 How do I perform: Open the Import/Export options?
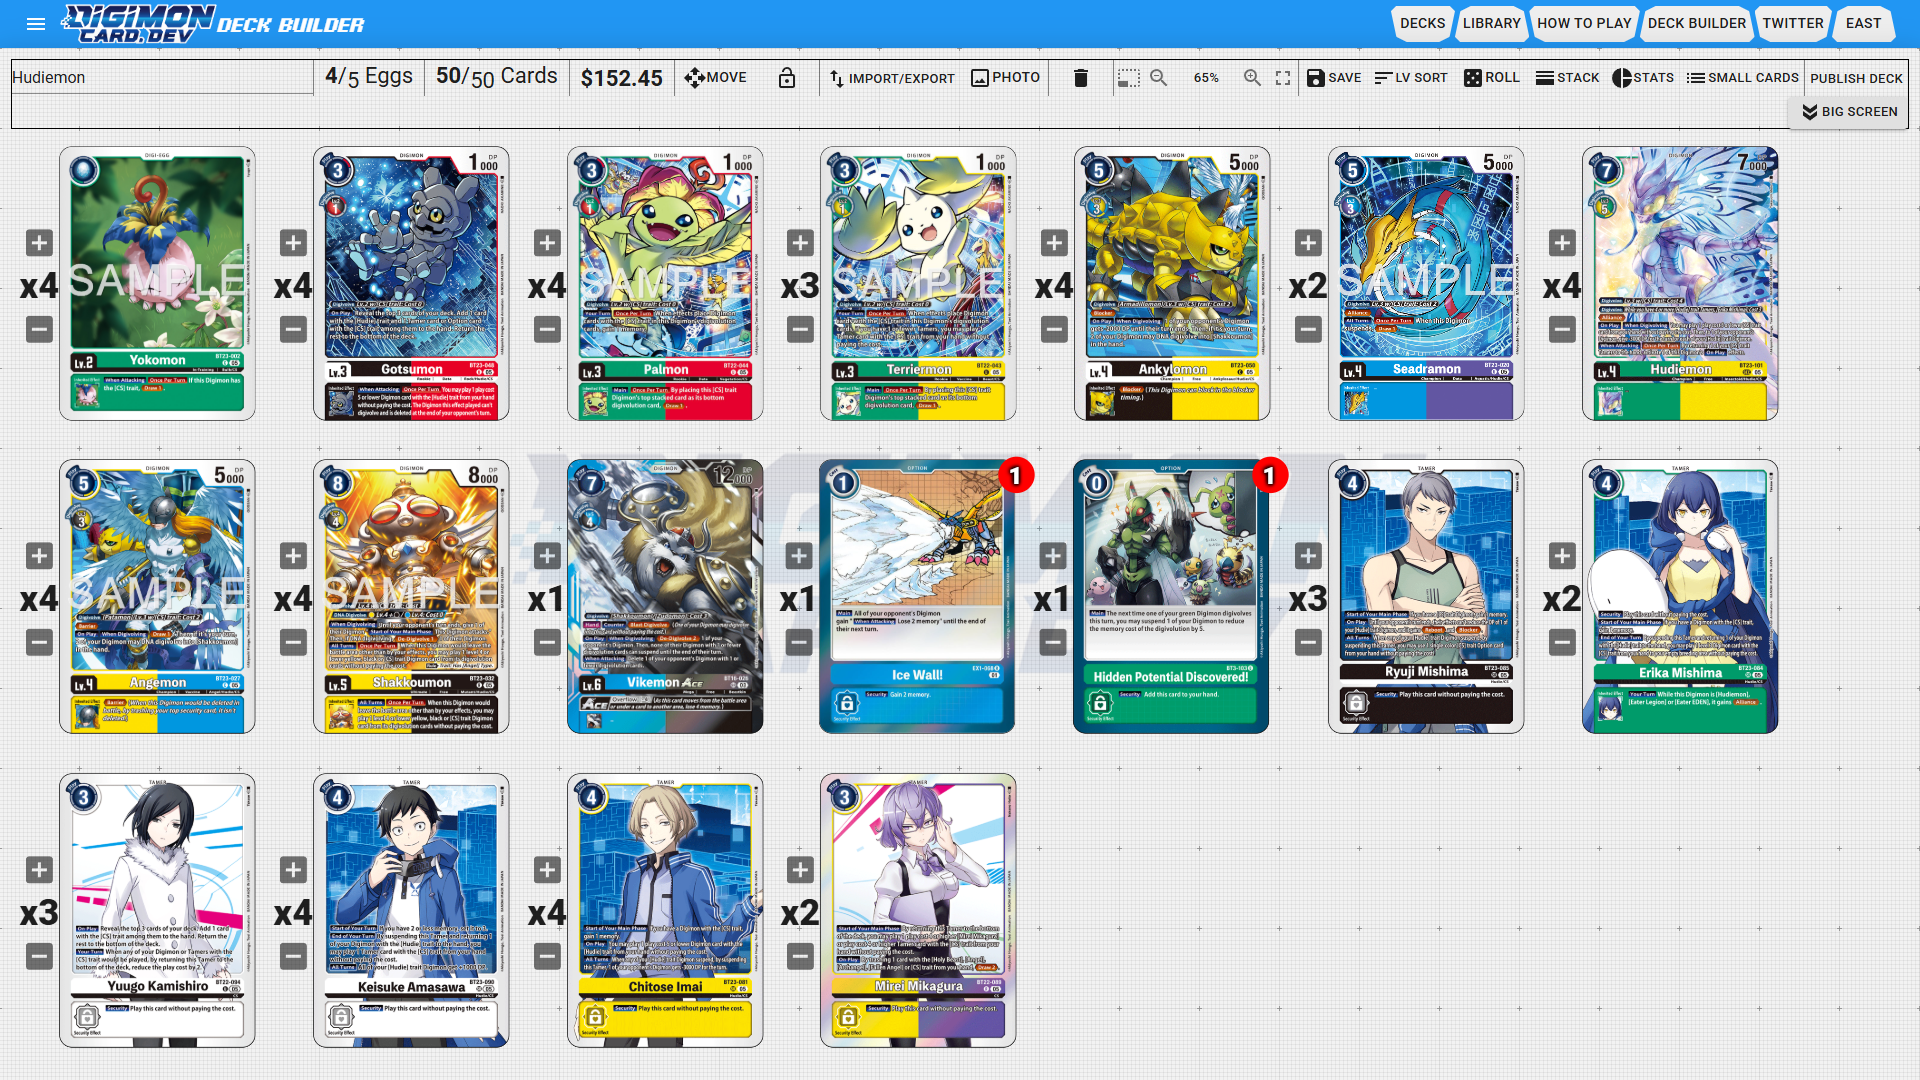point(892,78)
